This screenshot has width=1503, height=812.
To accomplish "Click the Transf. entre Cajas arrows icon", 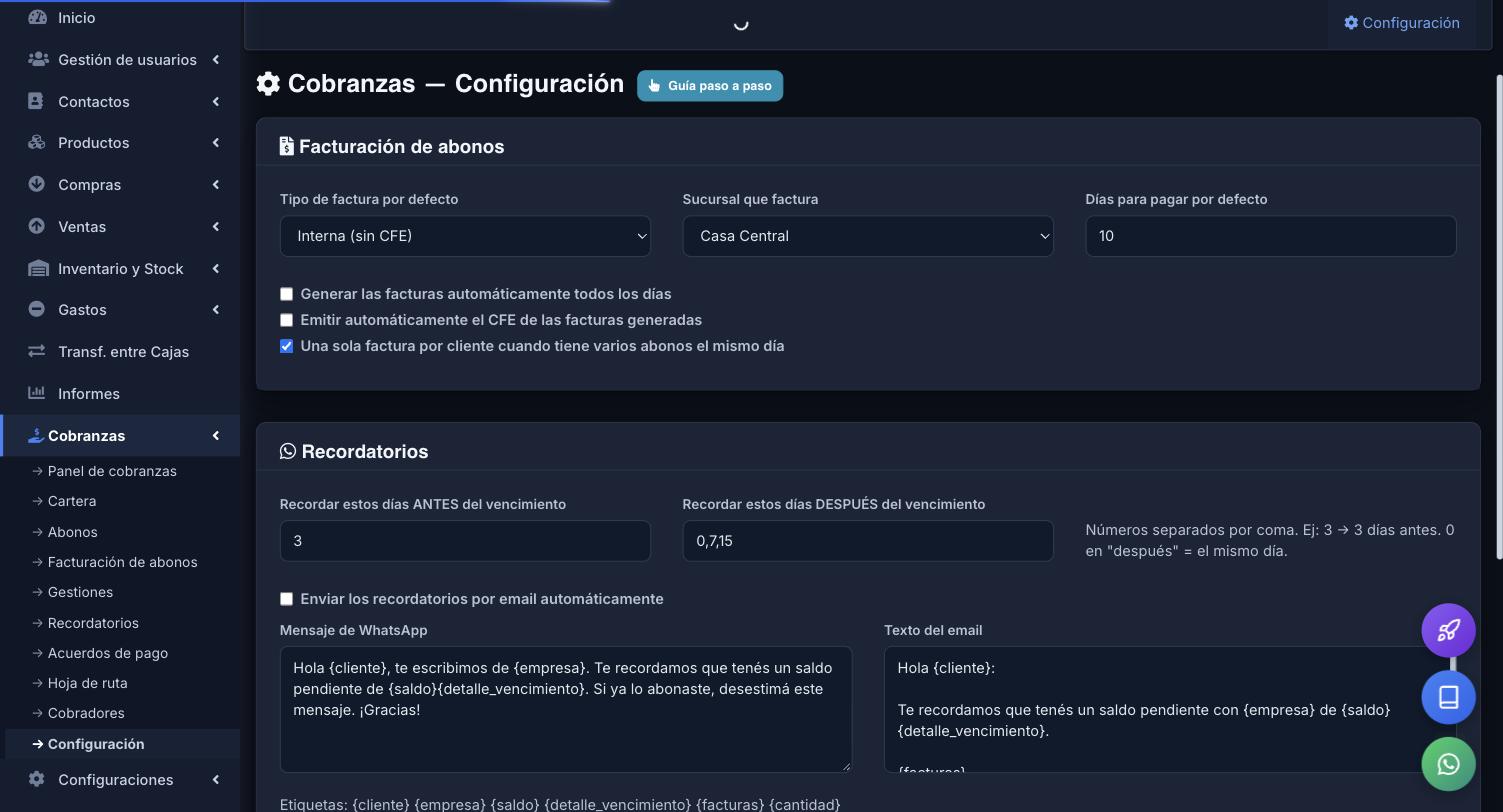I will pyautogui.click(x=37, y=351).
